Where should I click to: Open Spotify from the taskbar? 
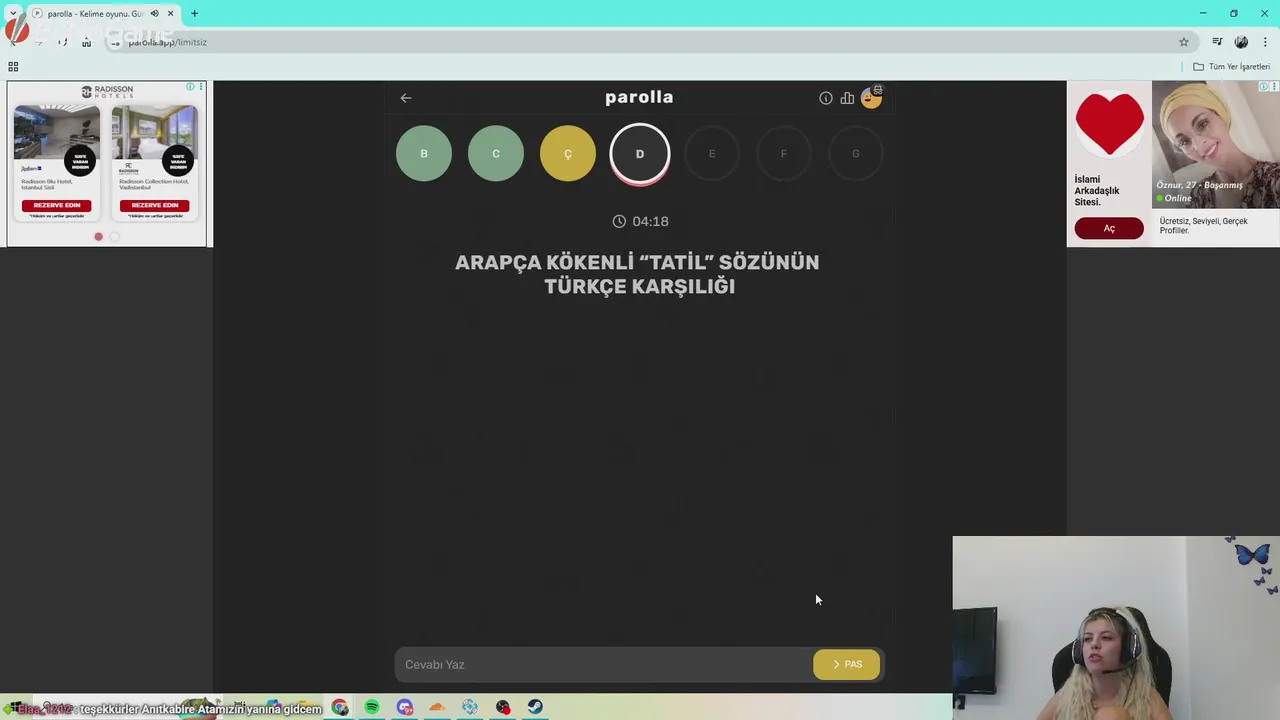pos(372,707)
